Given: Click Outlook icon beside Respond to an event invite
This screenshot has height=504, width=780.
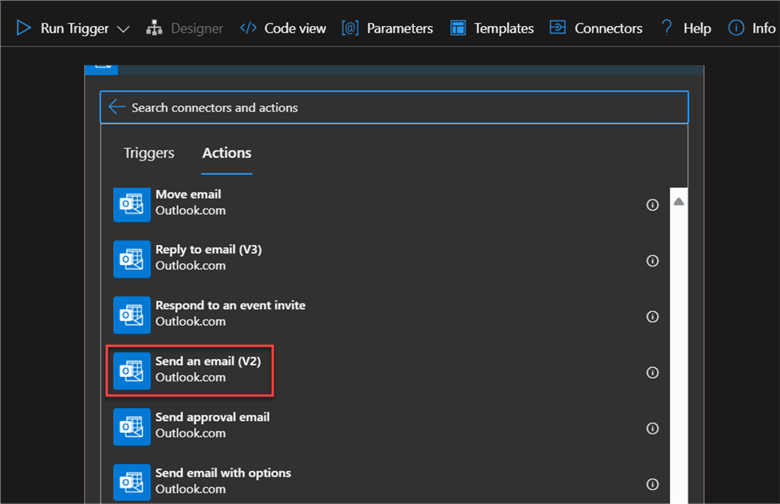Looking at the screenshot, I should (x=131, y=314).
